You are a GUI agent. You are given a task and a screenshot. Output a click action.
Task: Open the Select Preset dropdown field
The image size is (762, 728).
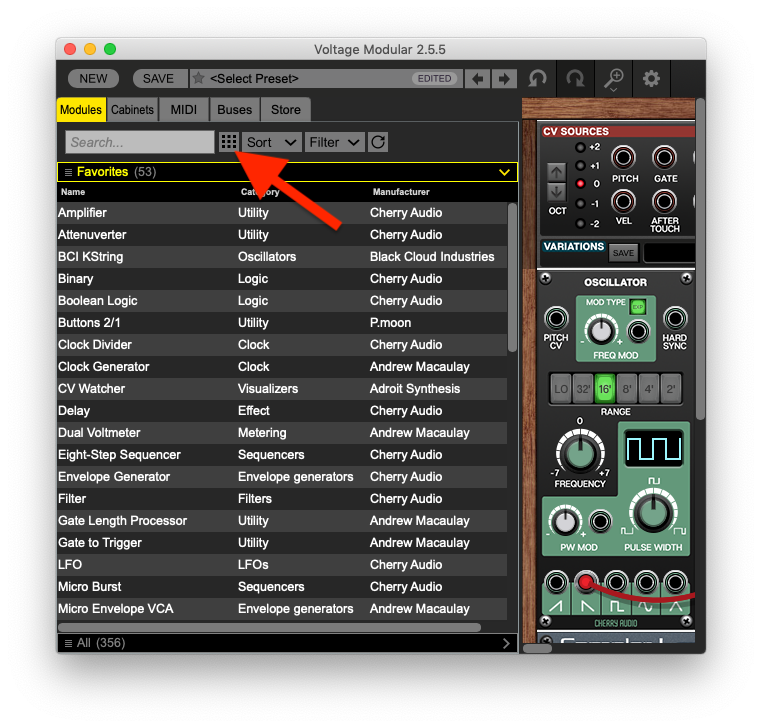click(x=325, y=78)
